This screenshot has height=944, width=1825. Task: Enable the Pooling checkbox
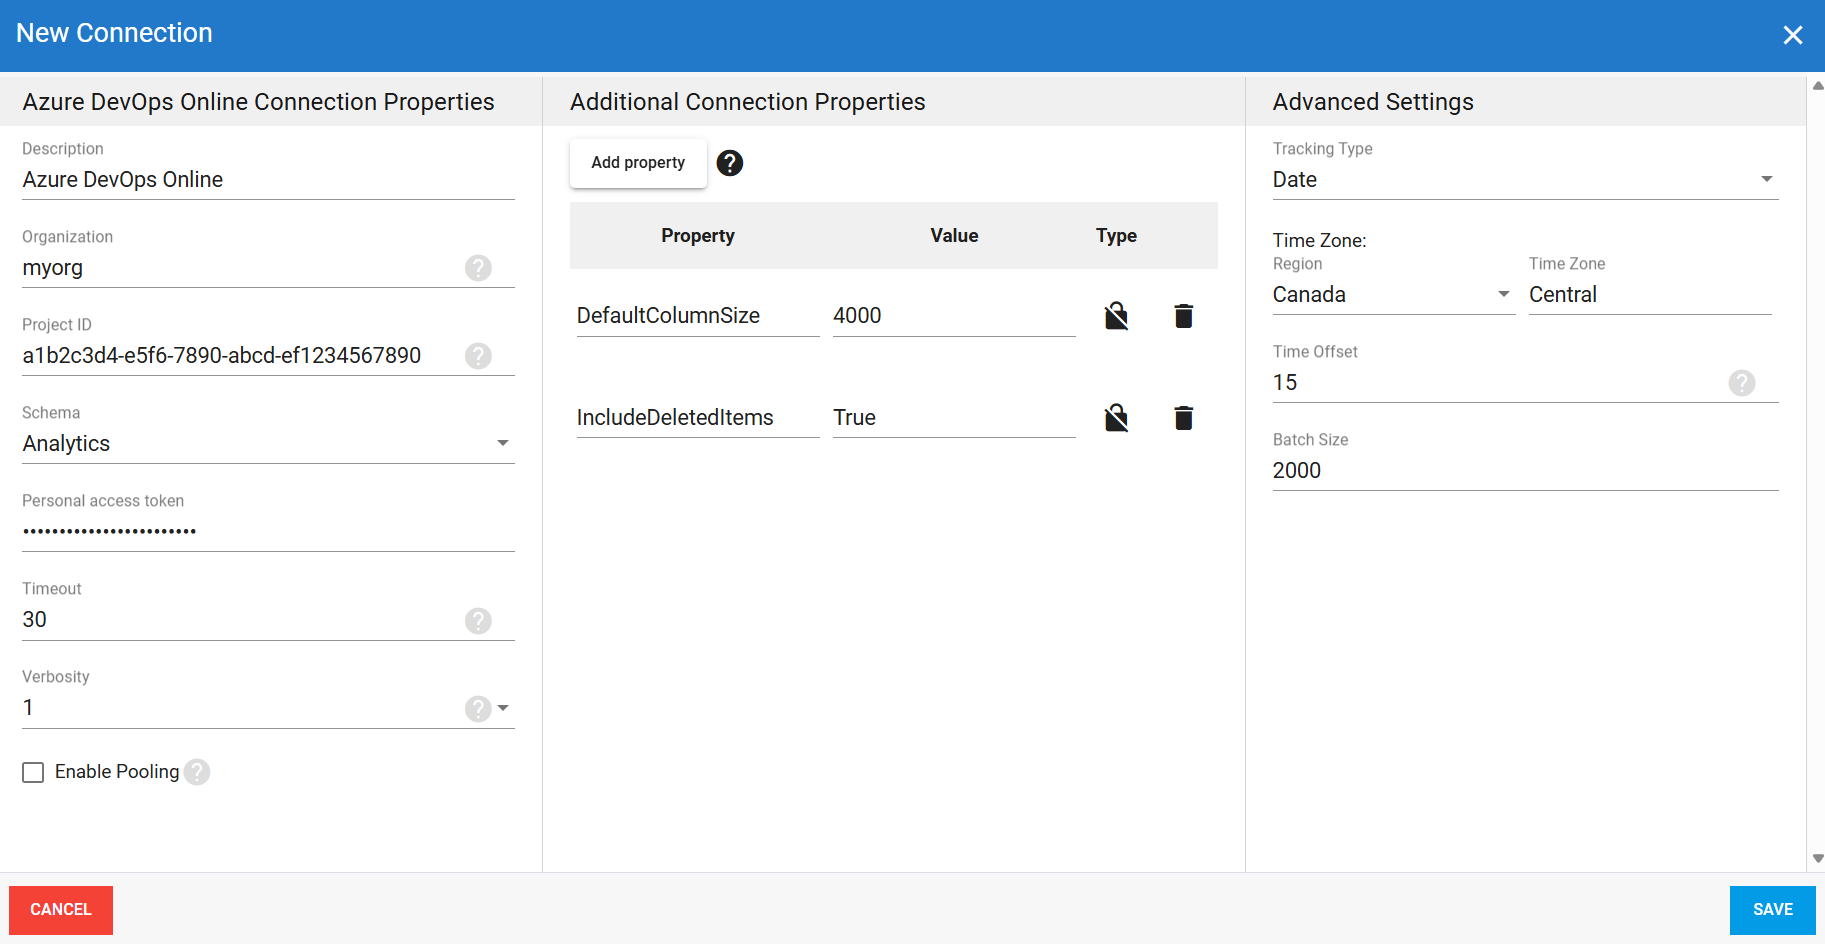pyautogui.click(x=33, y=772)
